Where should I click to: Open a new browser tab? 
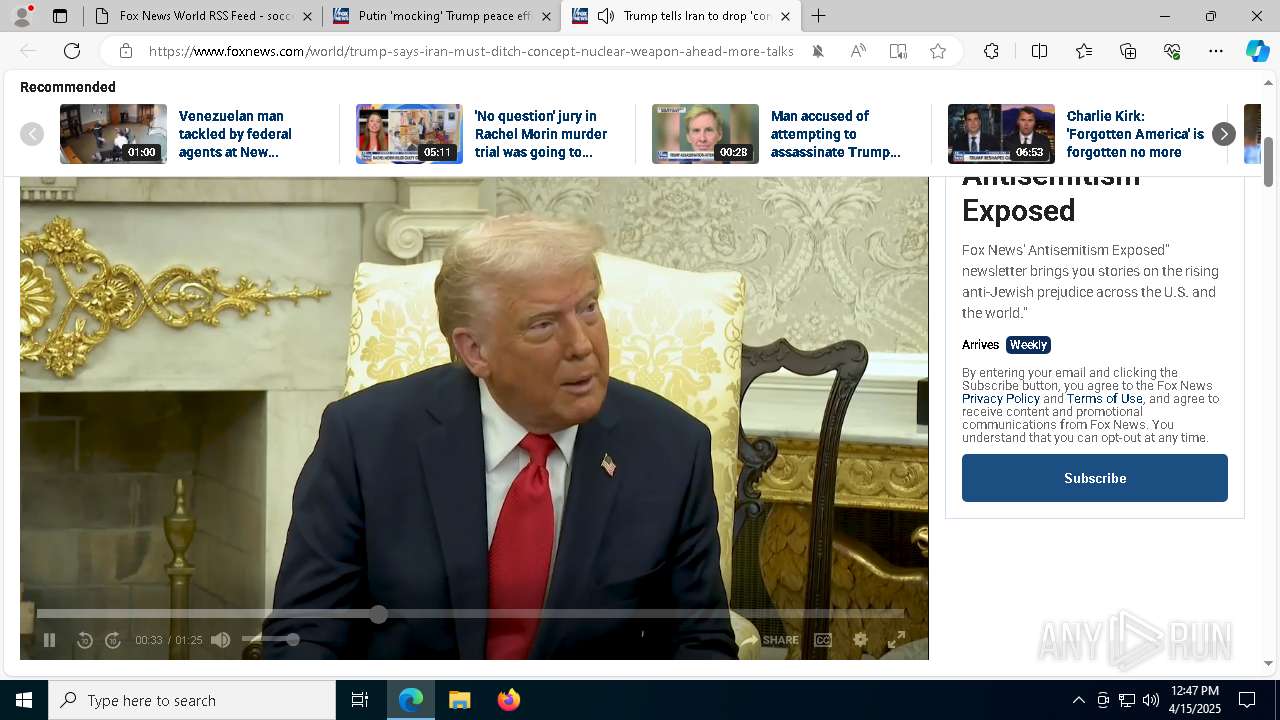(819, 16)
